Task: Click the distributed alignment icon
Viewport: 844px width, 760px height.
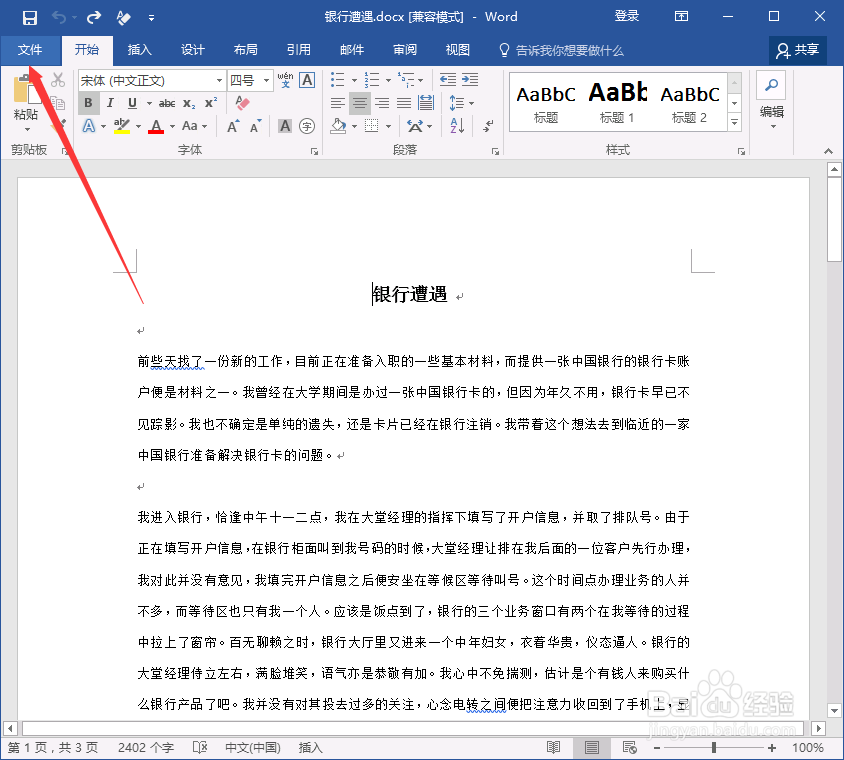Action: (426, 102)
